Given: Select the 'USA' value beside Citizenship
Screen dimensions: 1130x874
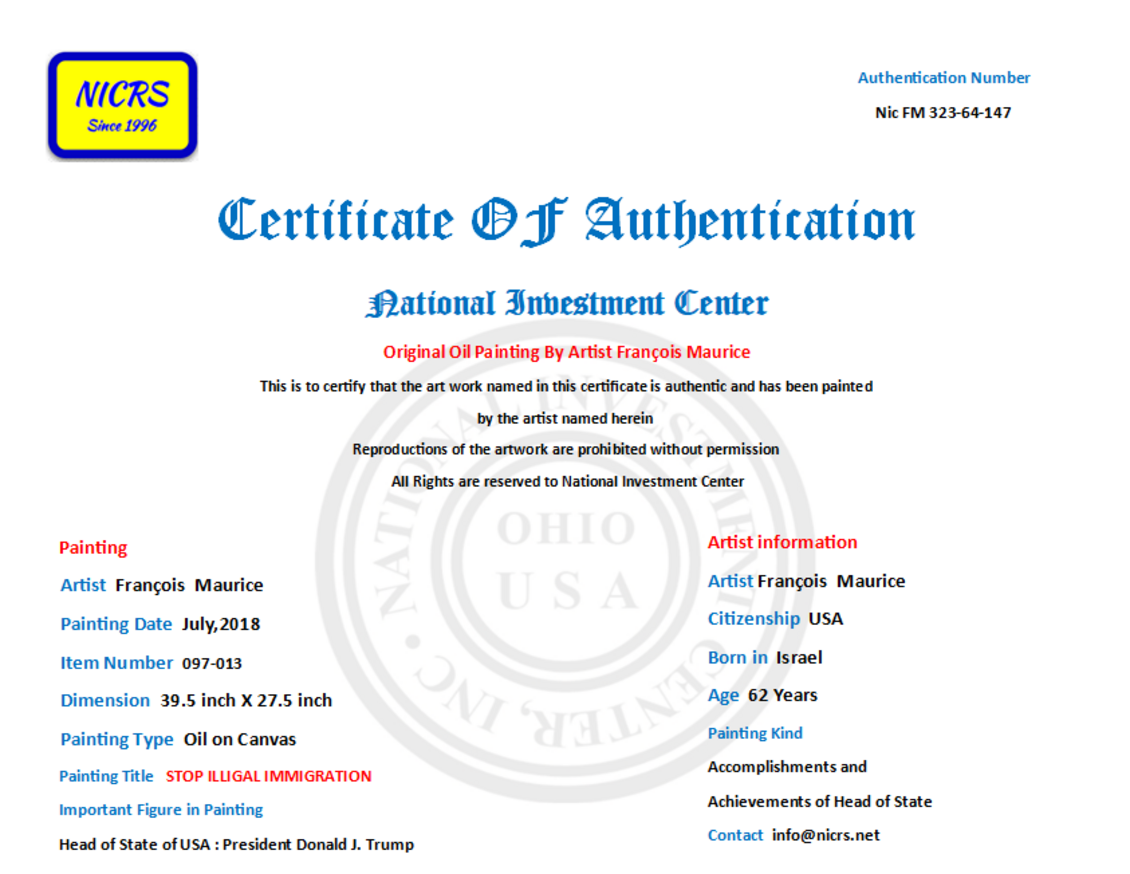Looking at the screenshot, I should click(x=826, y=619).
